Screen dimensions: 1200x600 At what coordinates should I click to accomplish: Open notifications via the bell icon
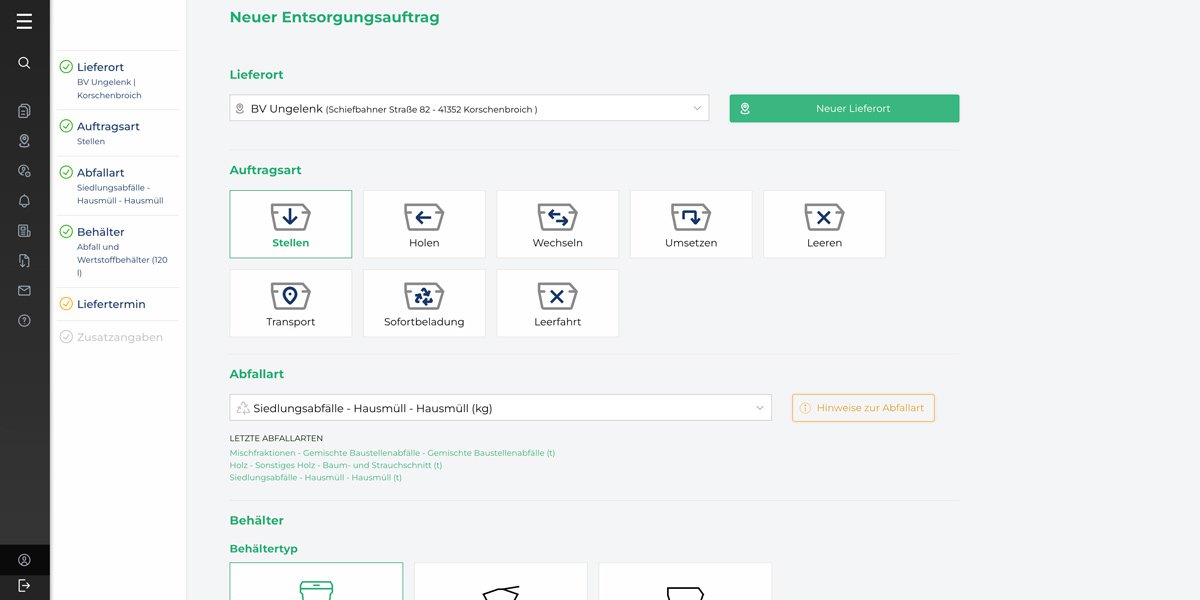click(24, 201)
